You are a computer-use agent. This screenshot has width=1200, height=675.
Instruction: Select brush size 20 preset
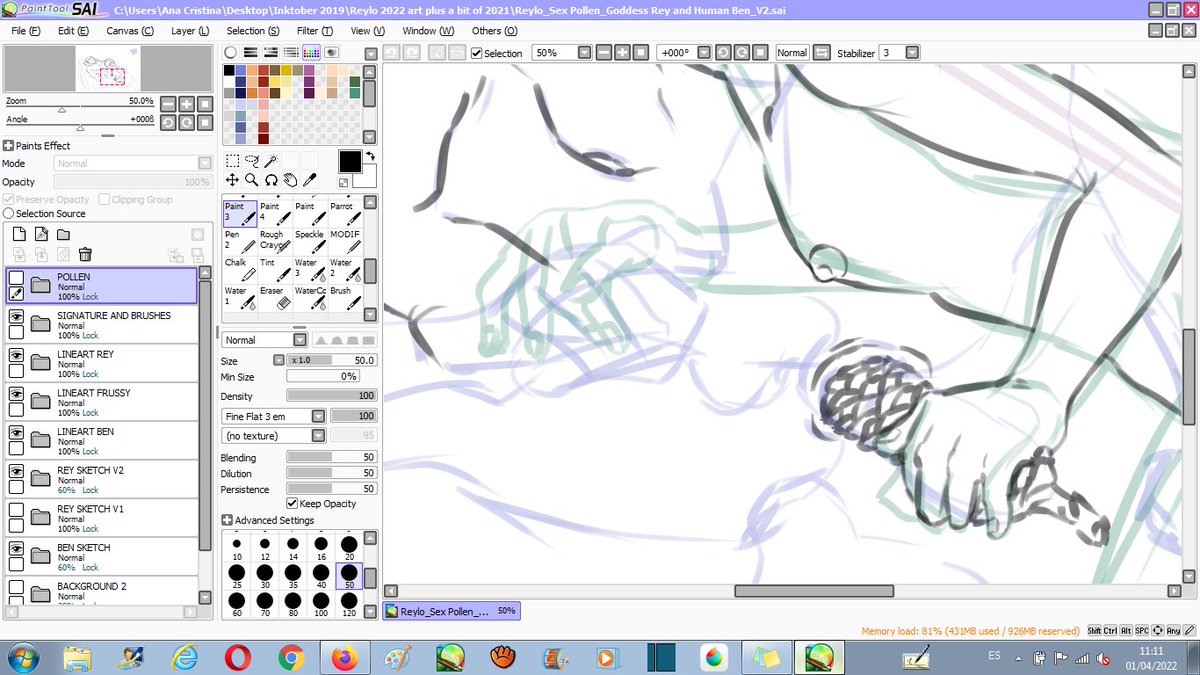click(349, 549)
